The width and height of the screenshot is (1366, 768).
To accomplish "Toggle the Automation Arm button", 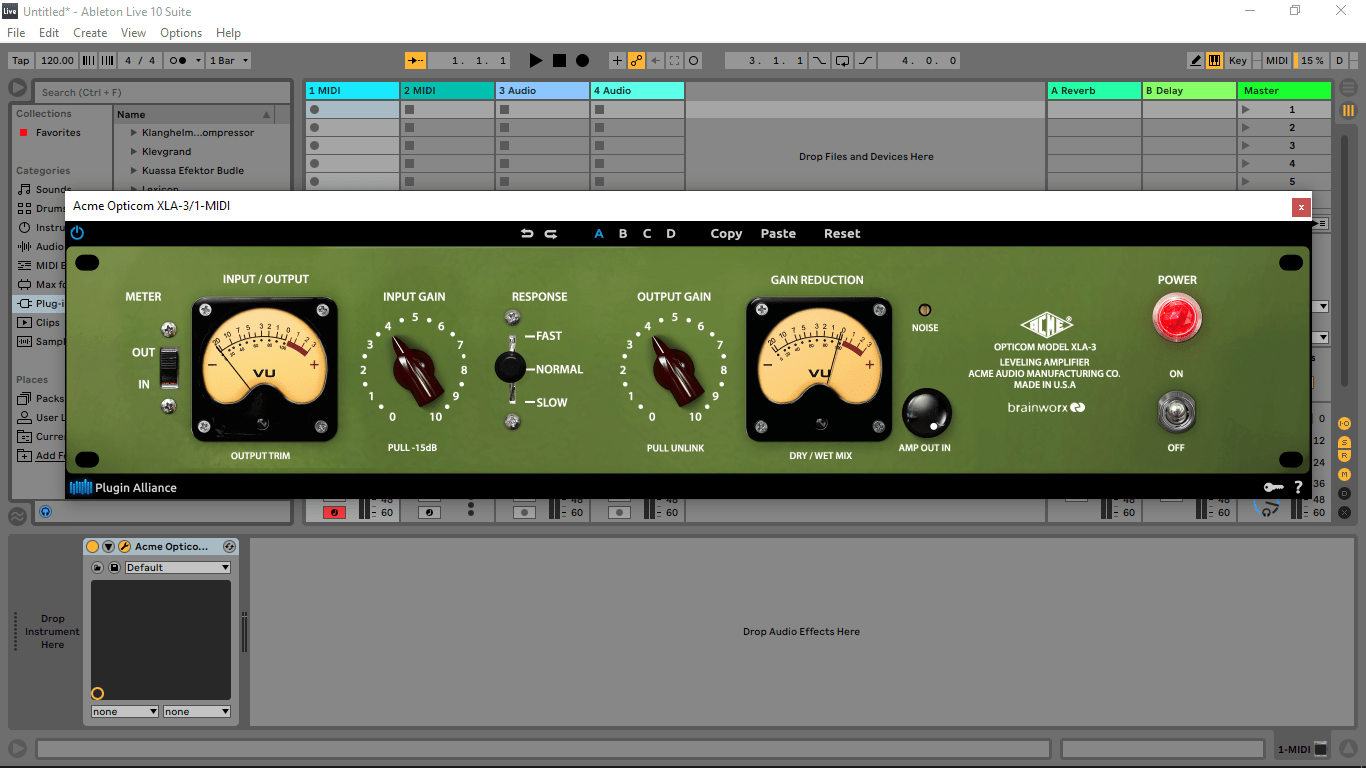I will click(637, 61).
